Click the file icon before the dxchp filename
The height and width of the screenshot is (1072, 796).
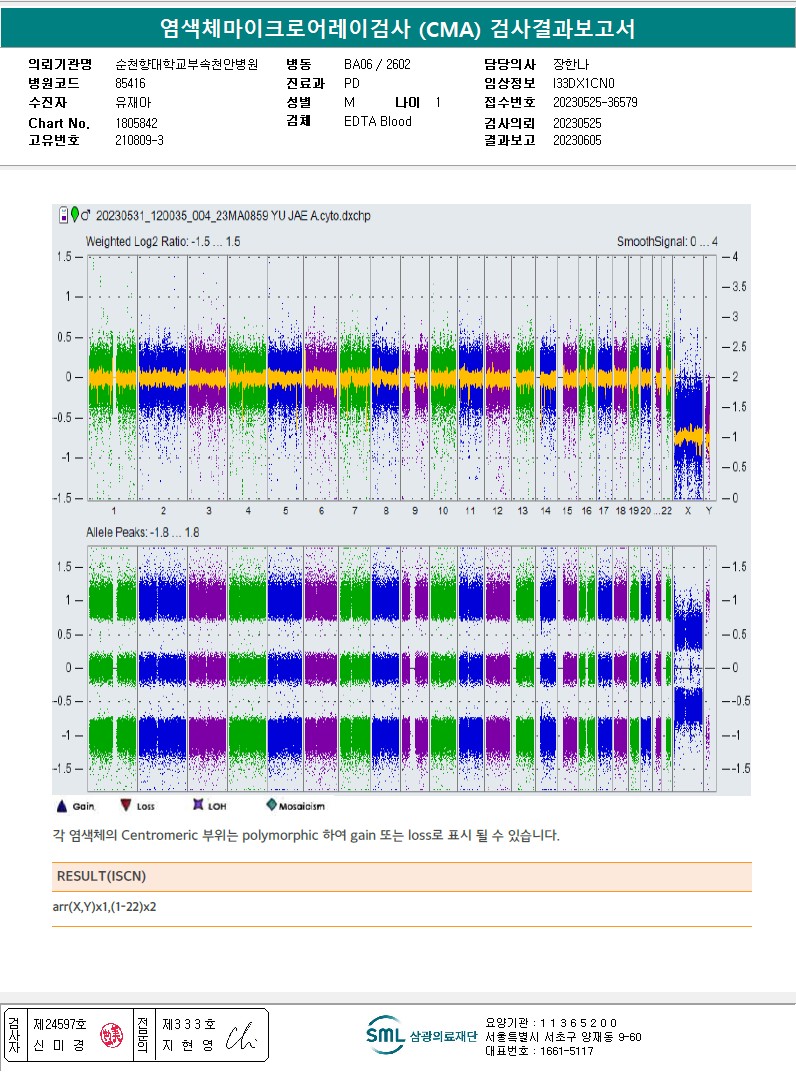pyautogui.click(x=64, y=215)
